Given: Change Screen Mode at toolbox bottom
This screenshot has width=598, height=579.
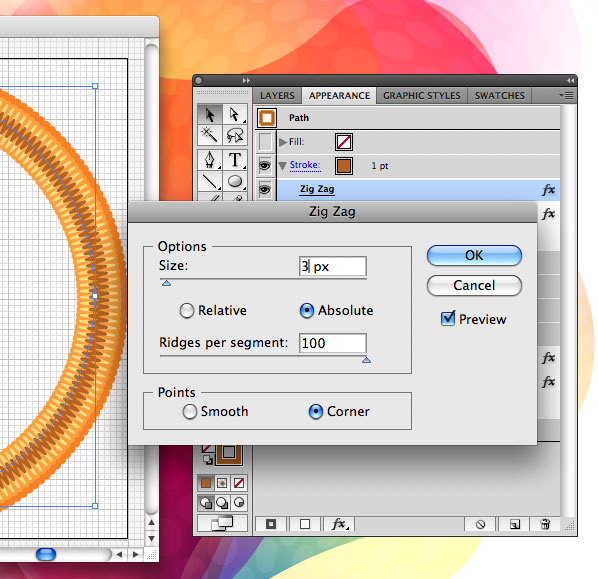Looking at the screenshot, I should (222, 523).
